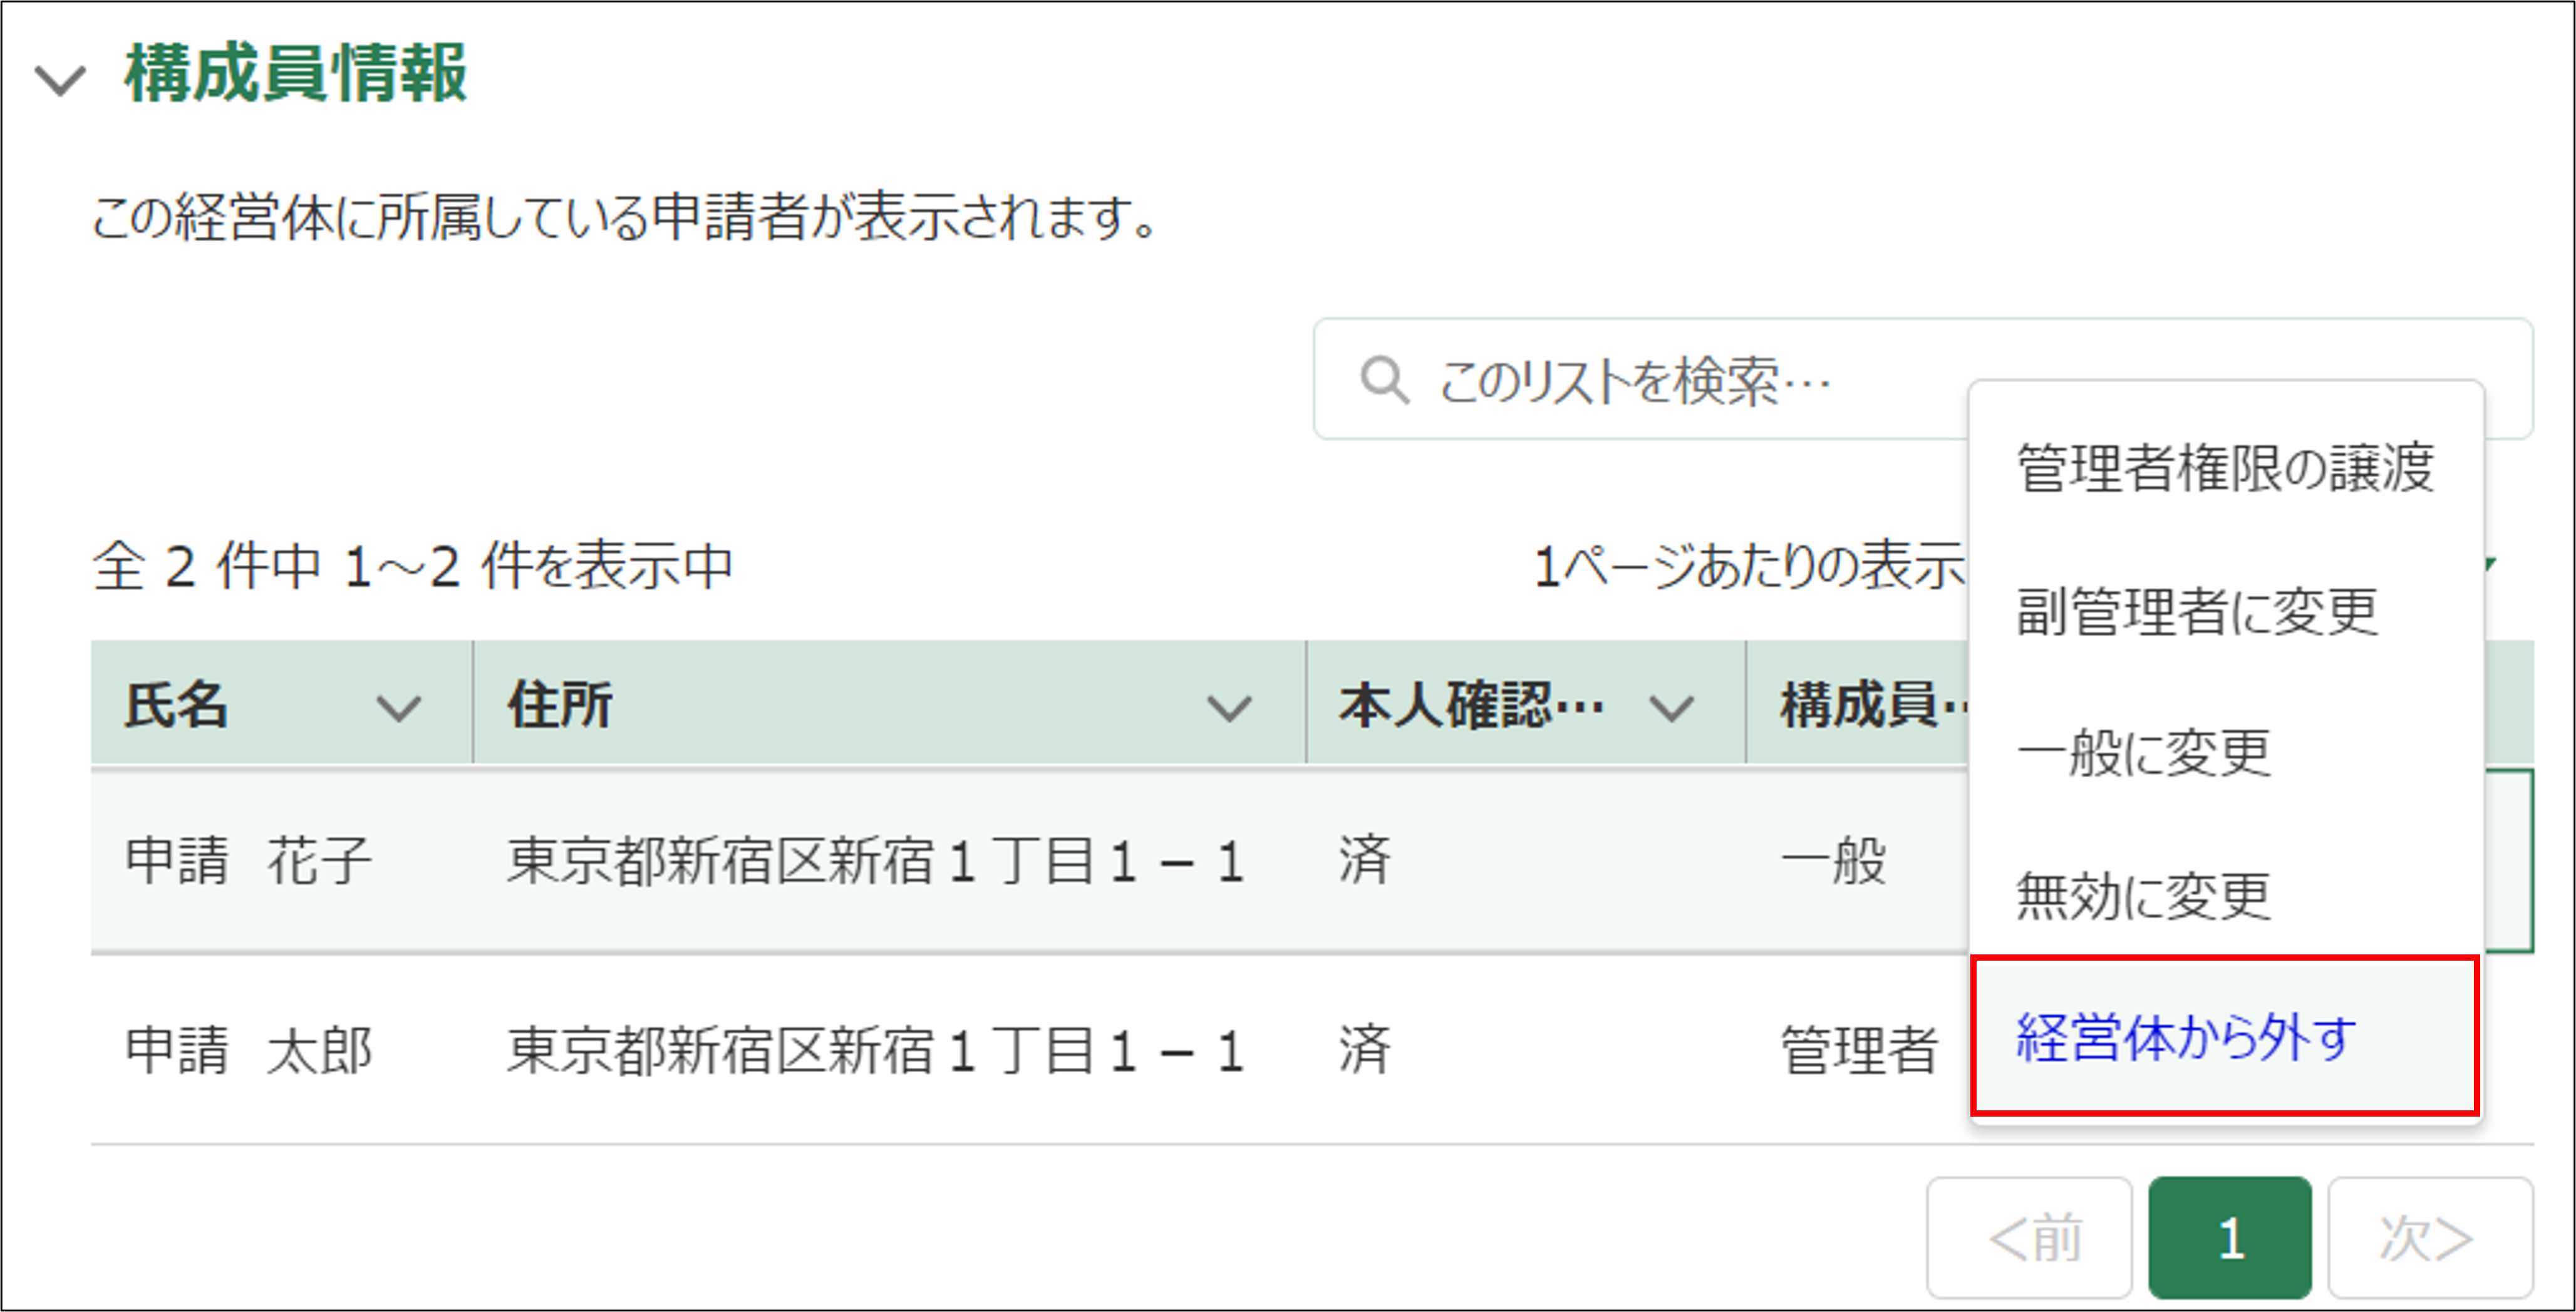Click the 氏名 column header
2576x1312 pixels.
(178, 705)
